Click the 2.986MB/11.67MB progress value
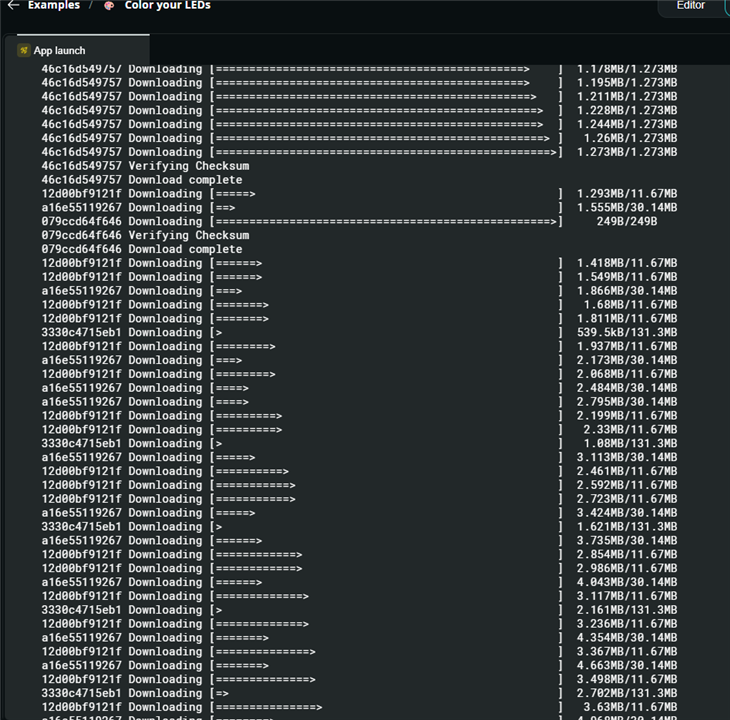 click(627, 568)
